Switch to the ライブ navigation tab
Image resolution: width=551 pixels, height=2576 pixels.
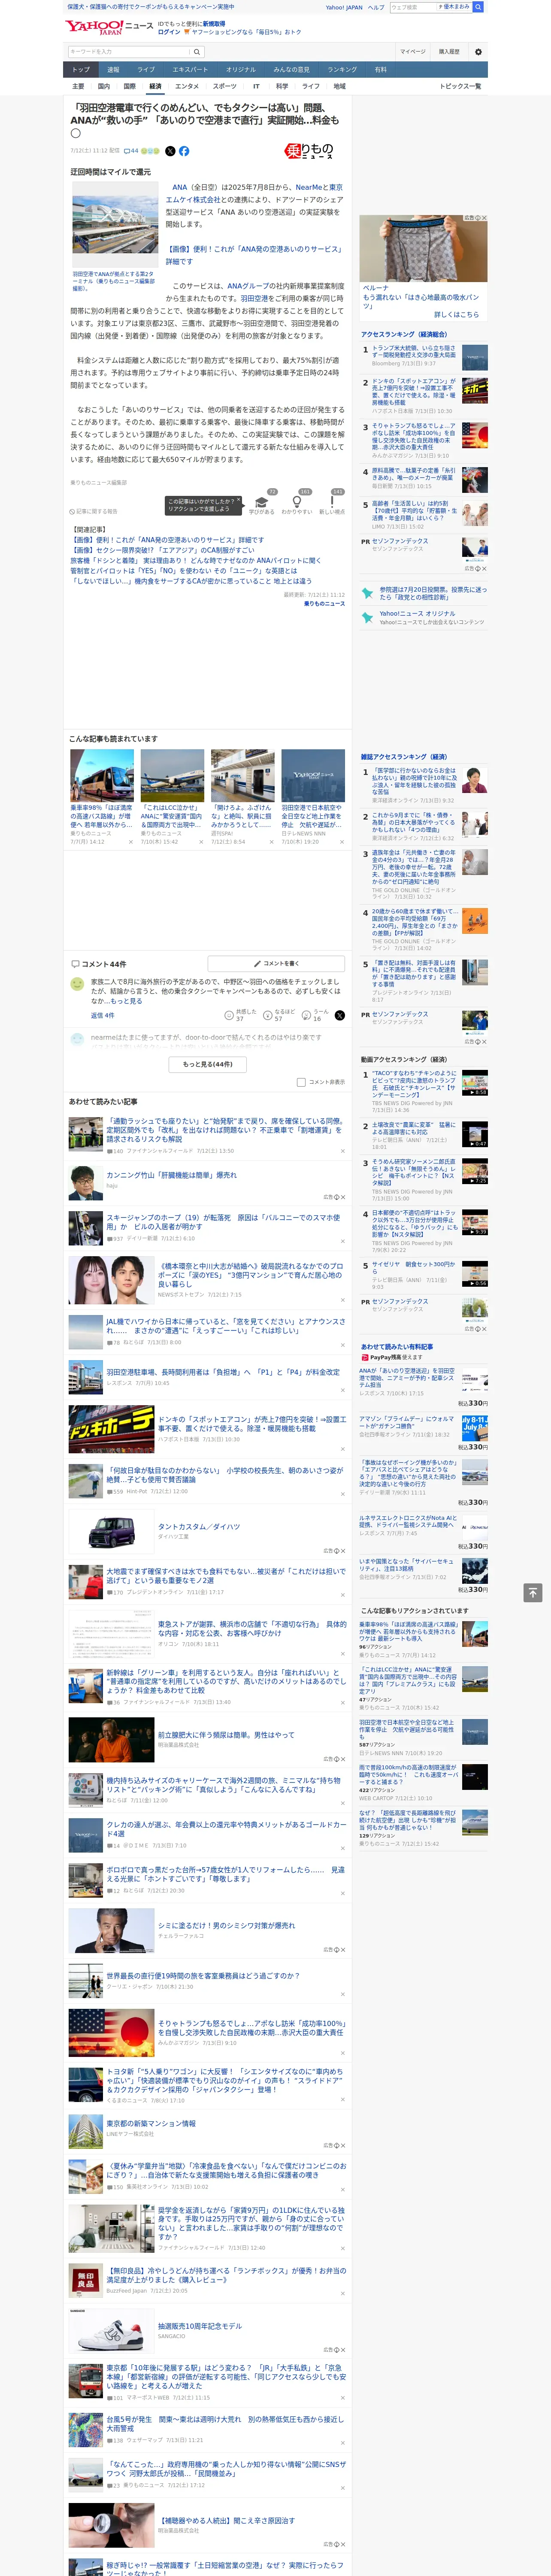point(146,70)
